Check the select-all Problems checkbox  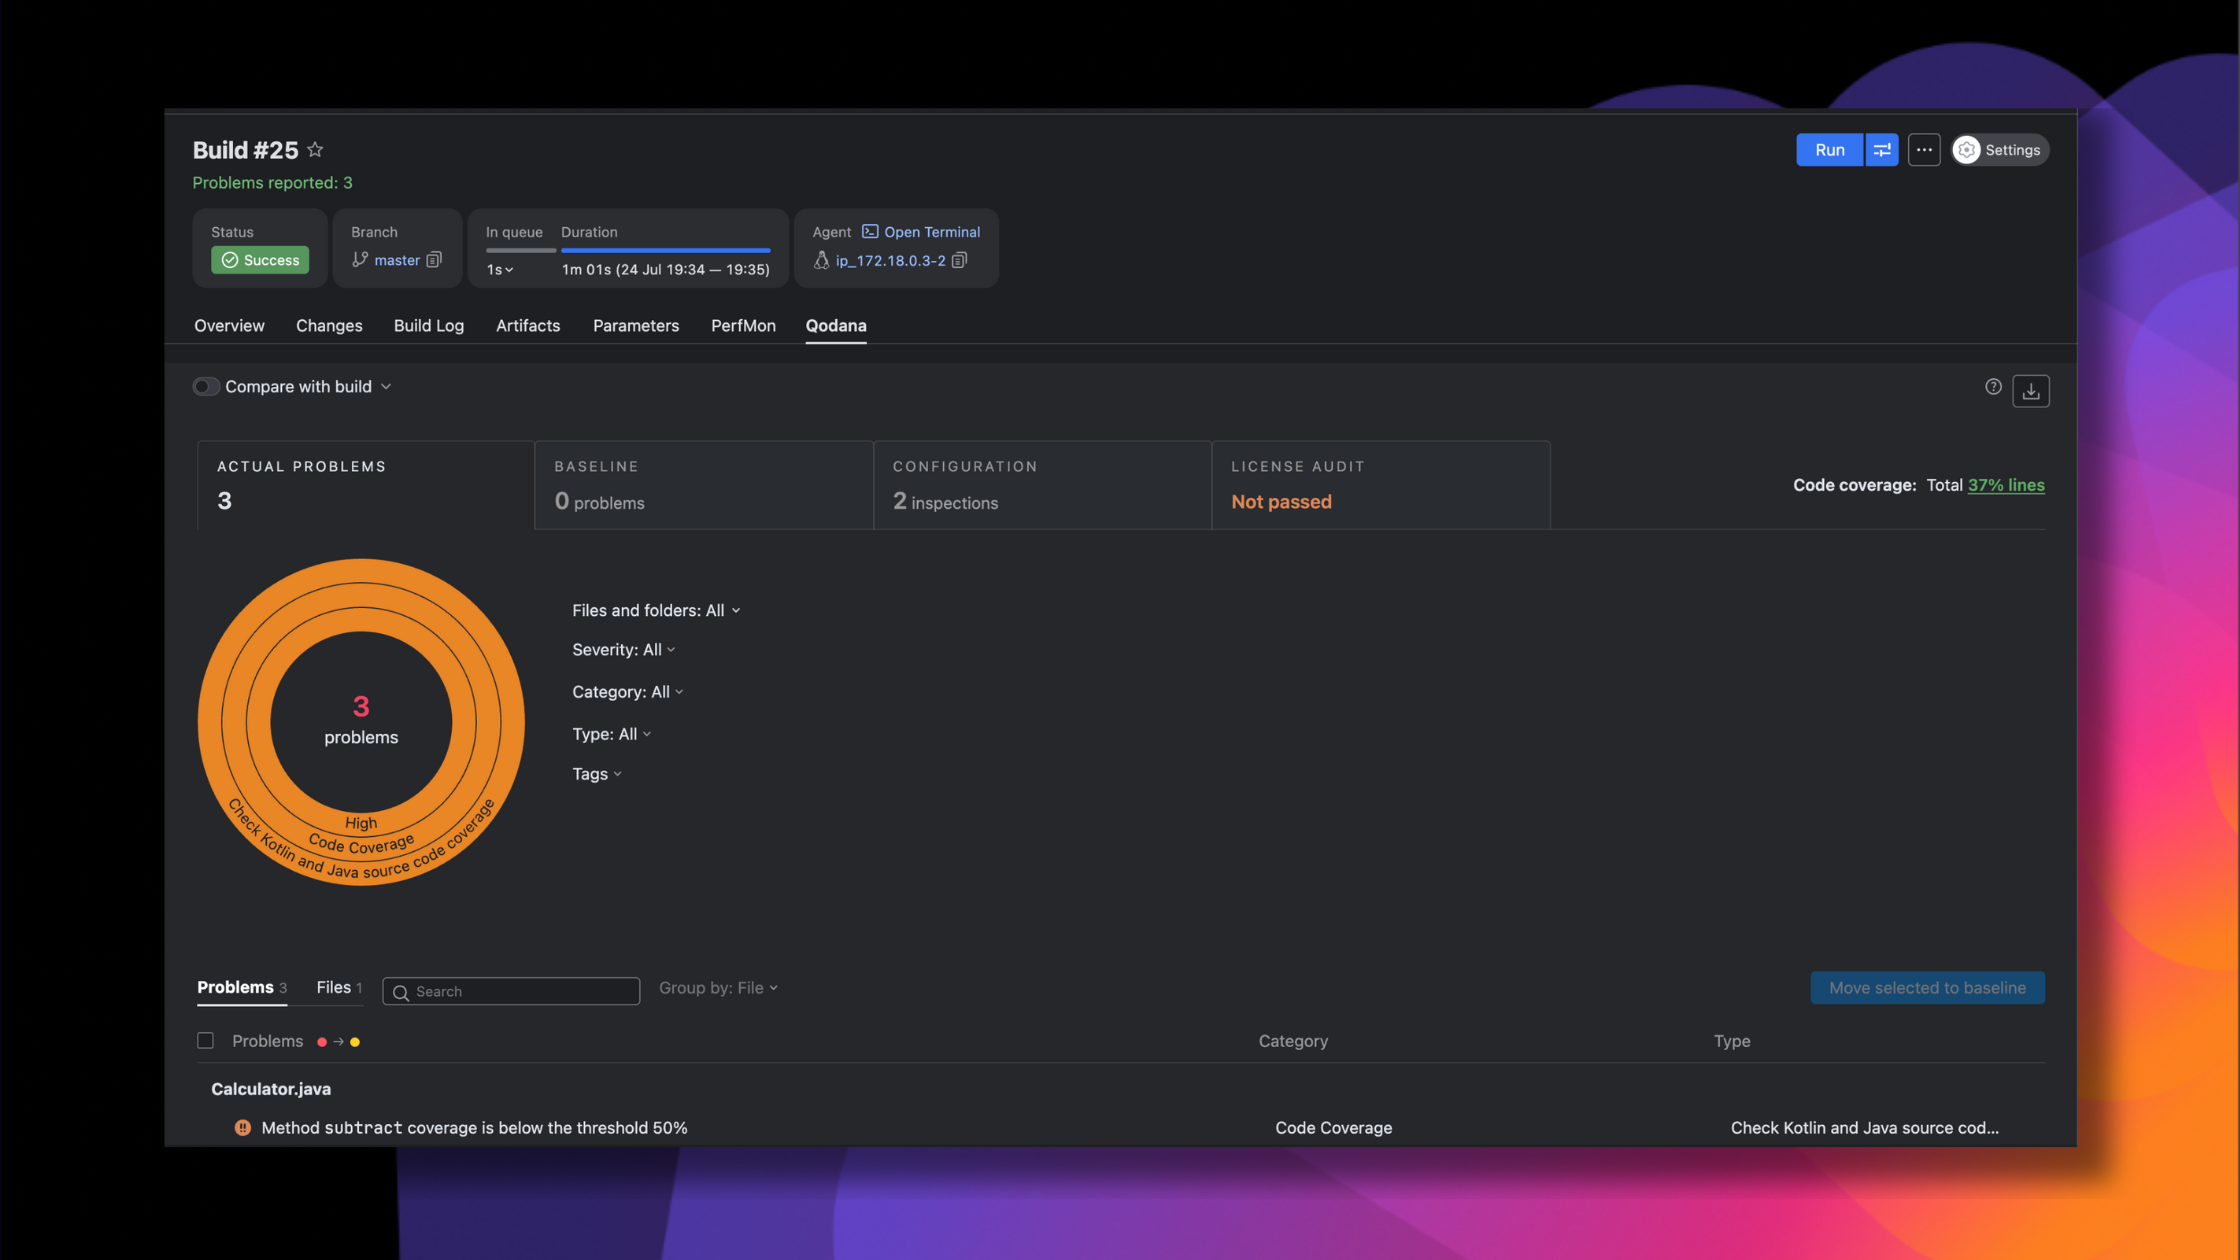(205, 1041)
